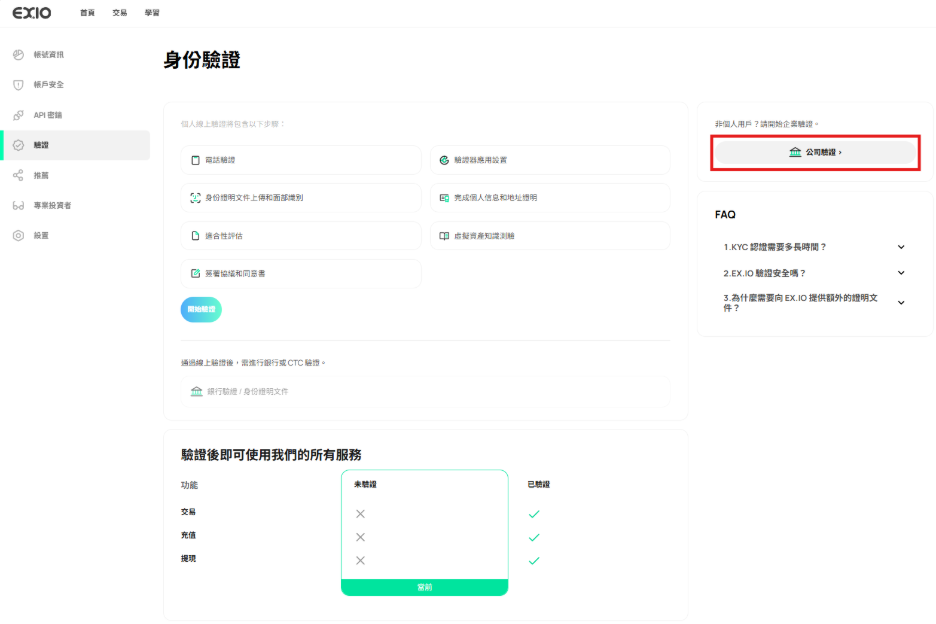The height and width of the screenshot is (624, 936).
Task: Click the 電話驗證 phone verification step
Action: tap(301, 160)
